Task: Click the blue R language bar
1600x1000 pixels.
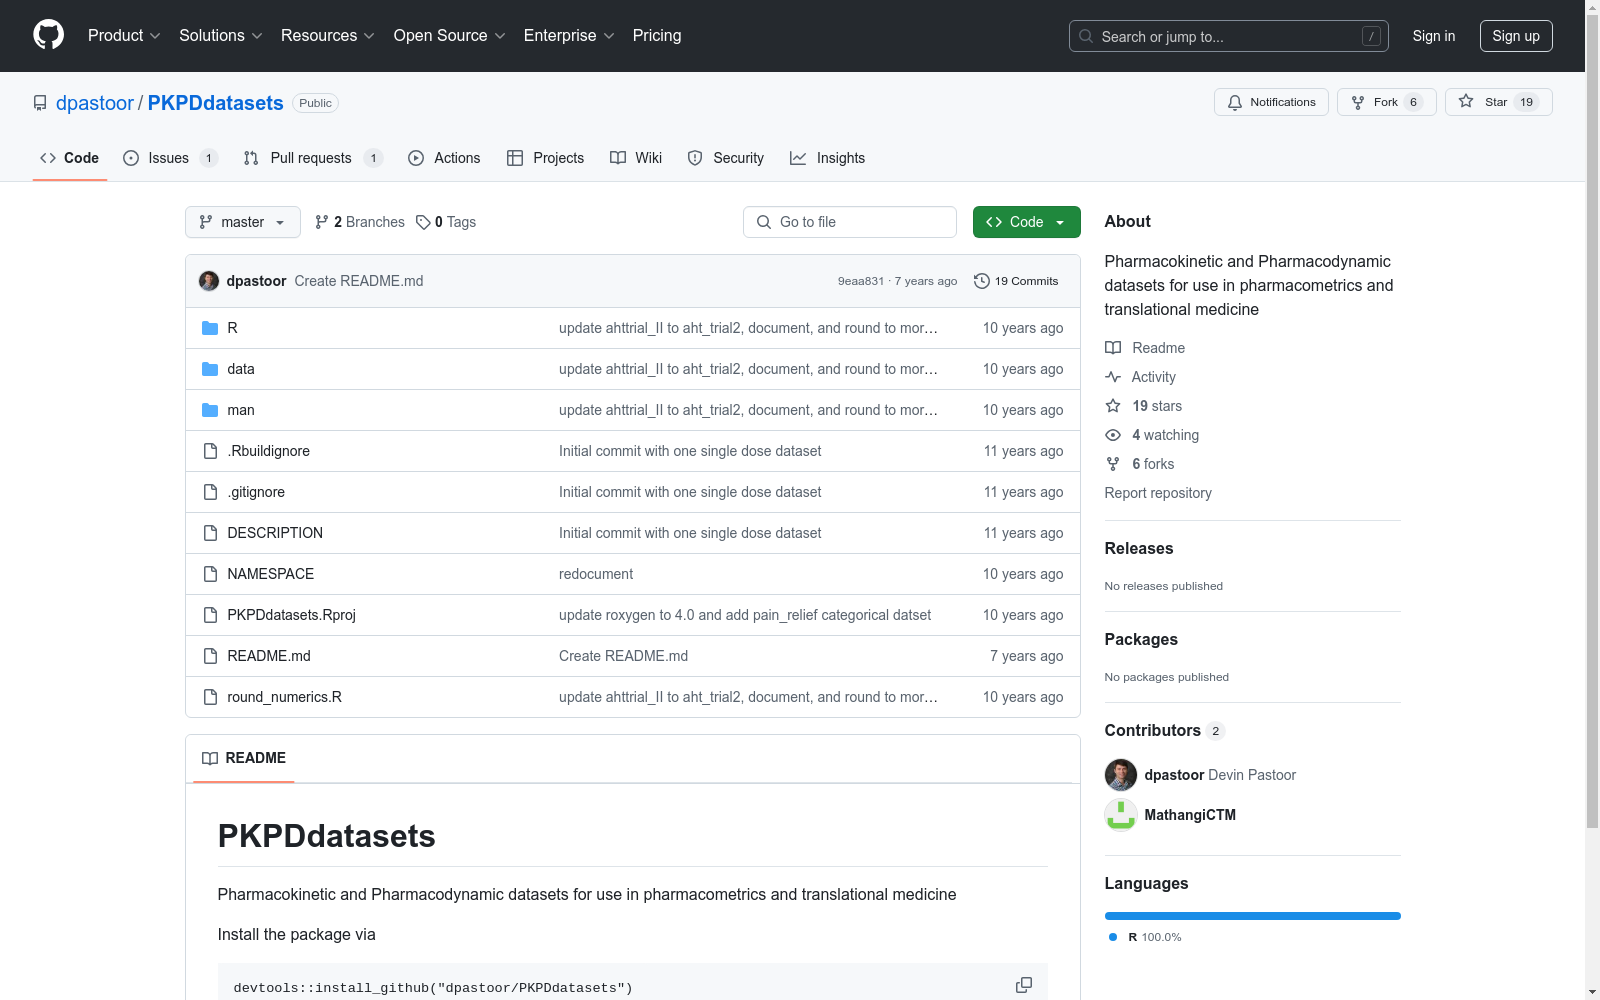Action: (1253, 916)
